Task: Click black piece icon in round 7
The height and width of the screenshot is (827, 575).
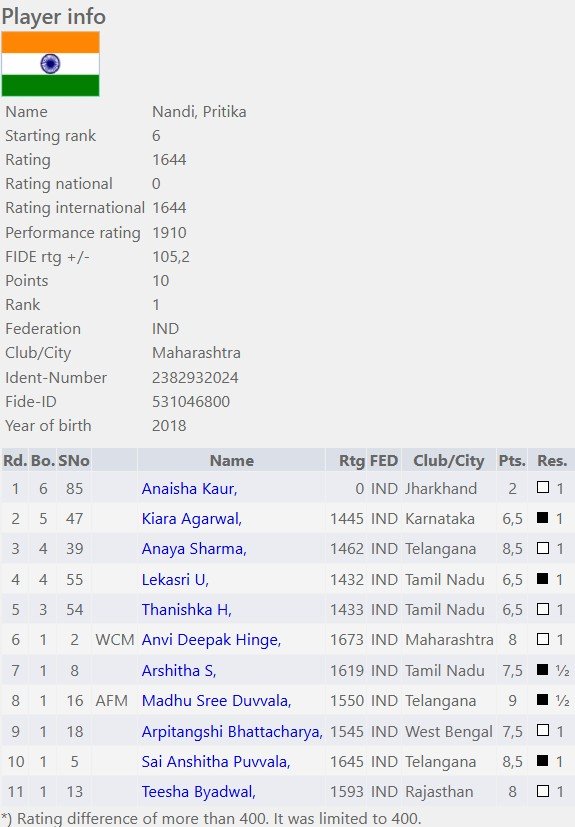Action: pos(542,669)
